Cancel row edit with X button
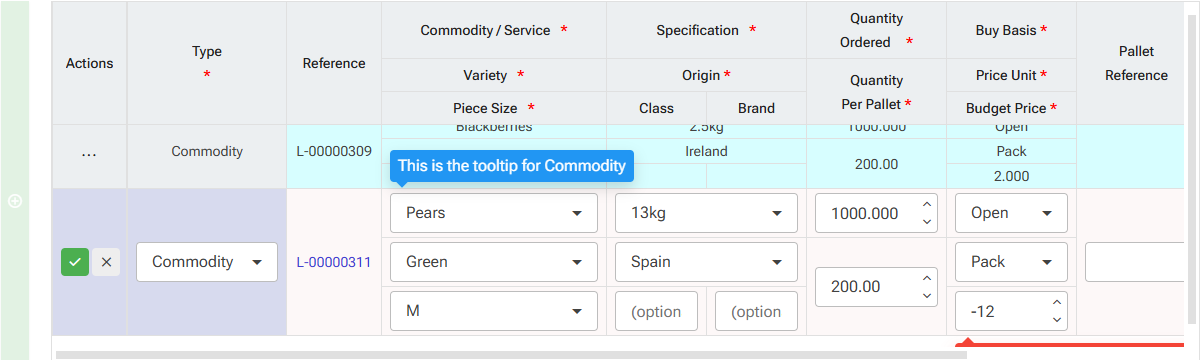Screen dimensions: 1202x360 106,262
